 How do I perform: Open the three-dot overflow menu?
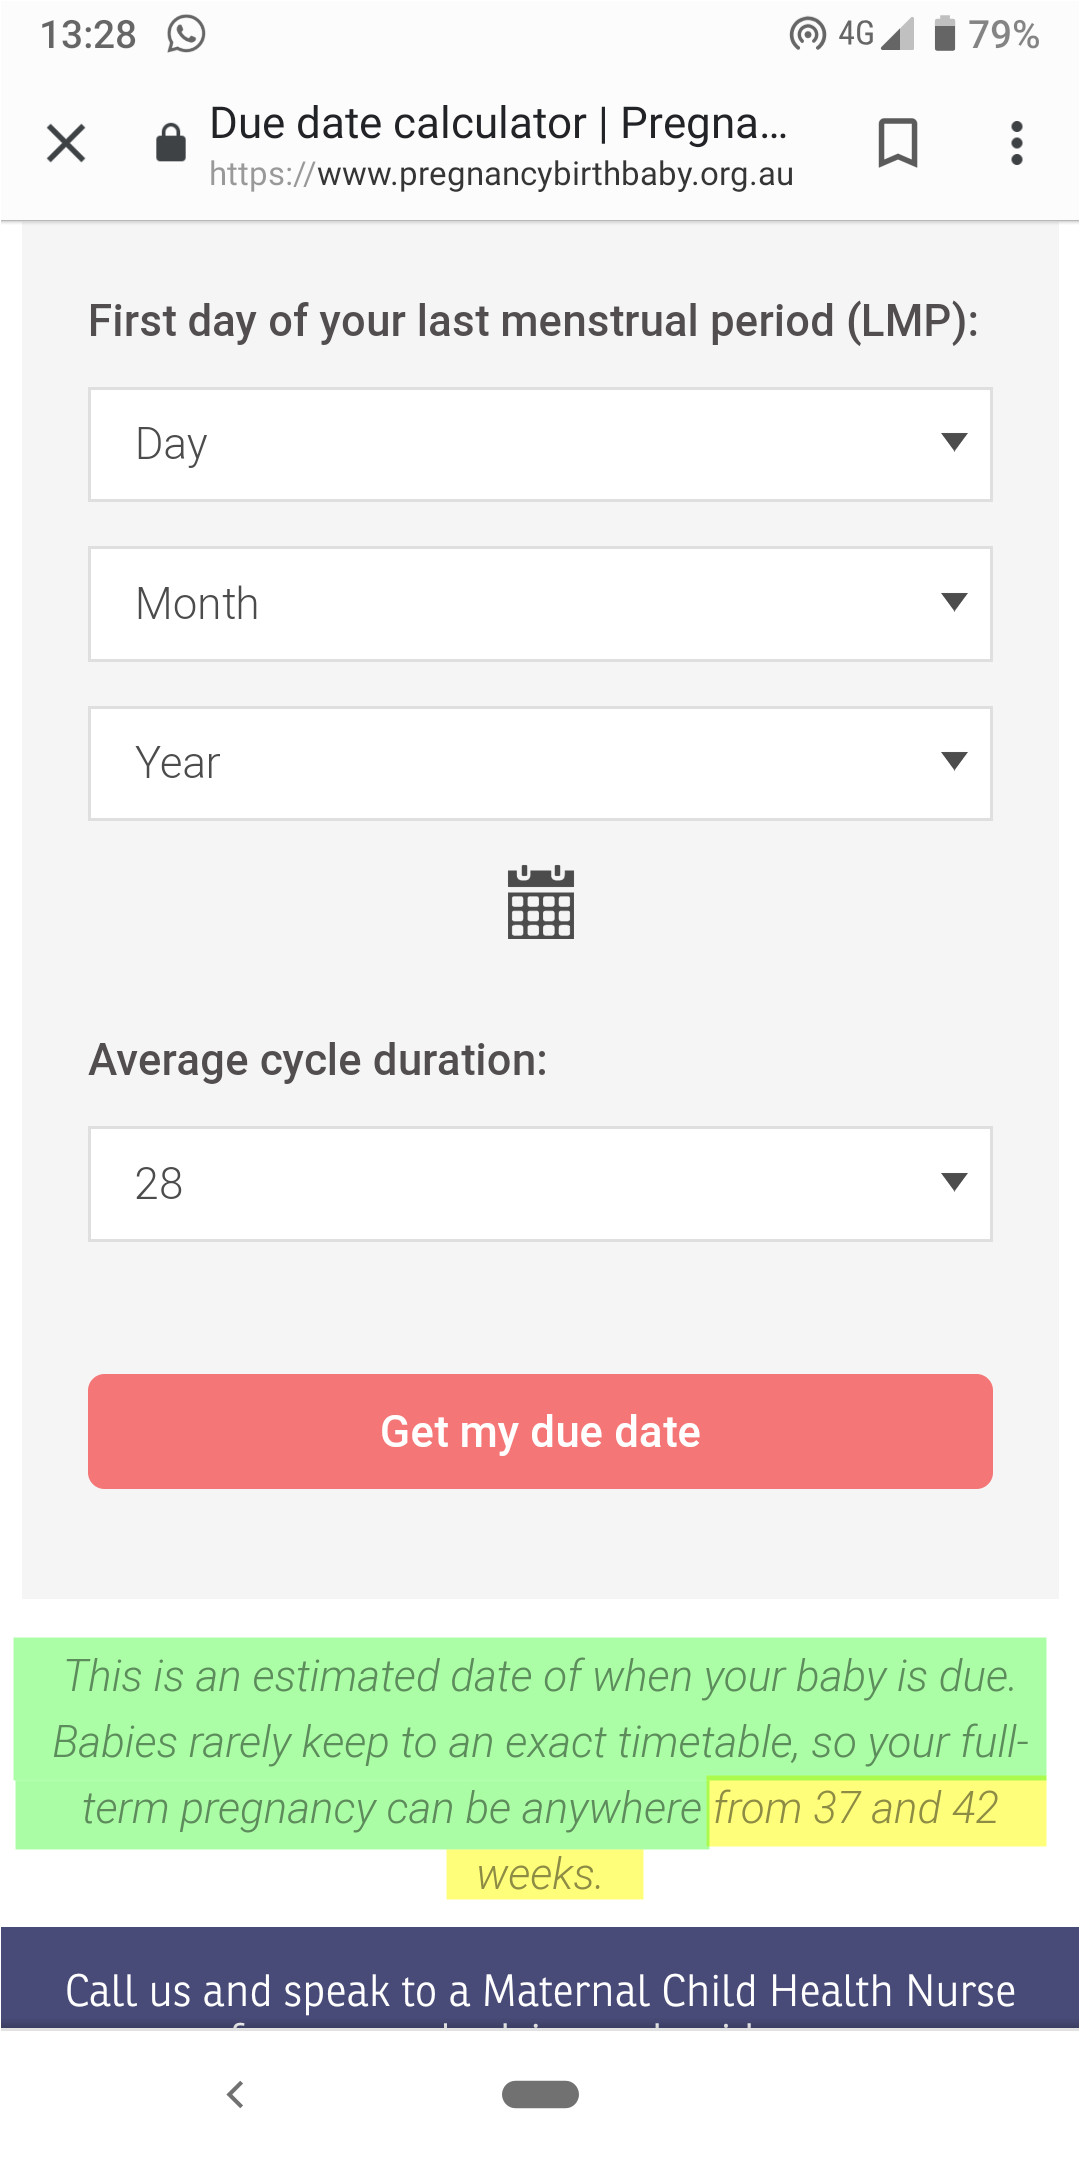click(x=1016, y=143)
